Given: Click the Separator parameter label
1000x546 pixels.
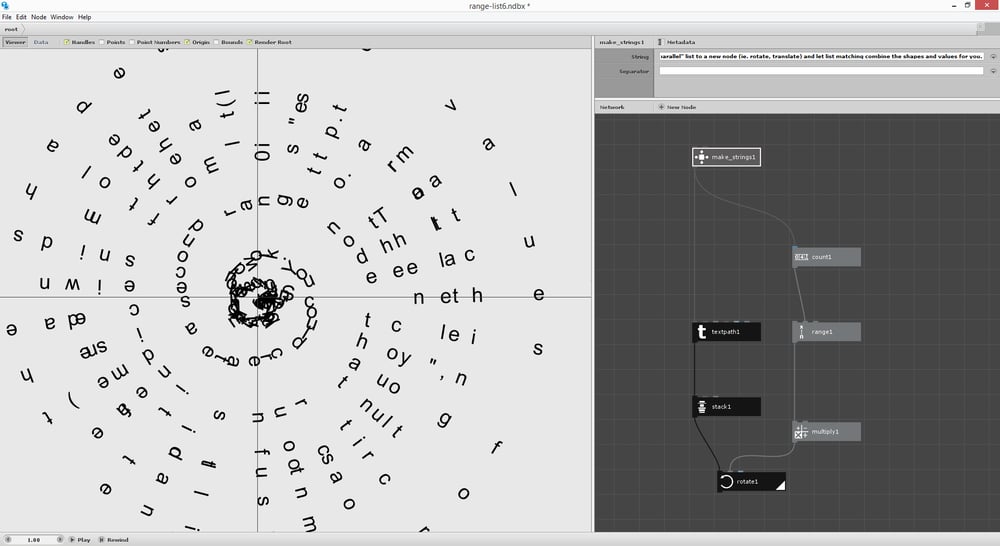Looking at the screenshot, I should point(634,71).
